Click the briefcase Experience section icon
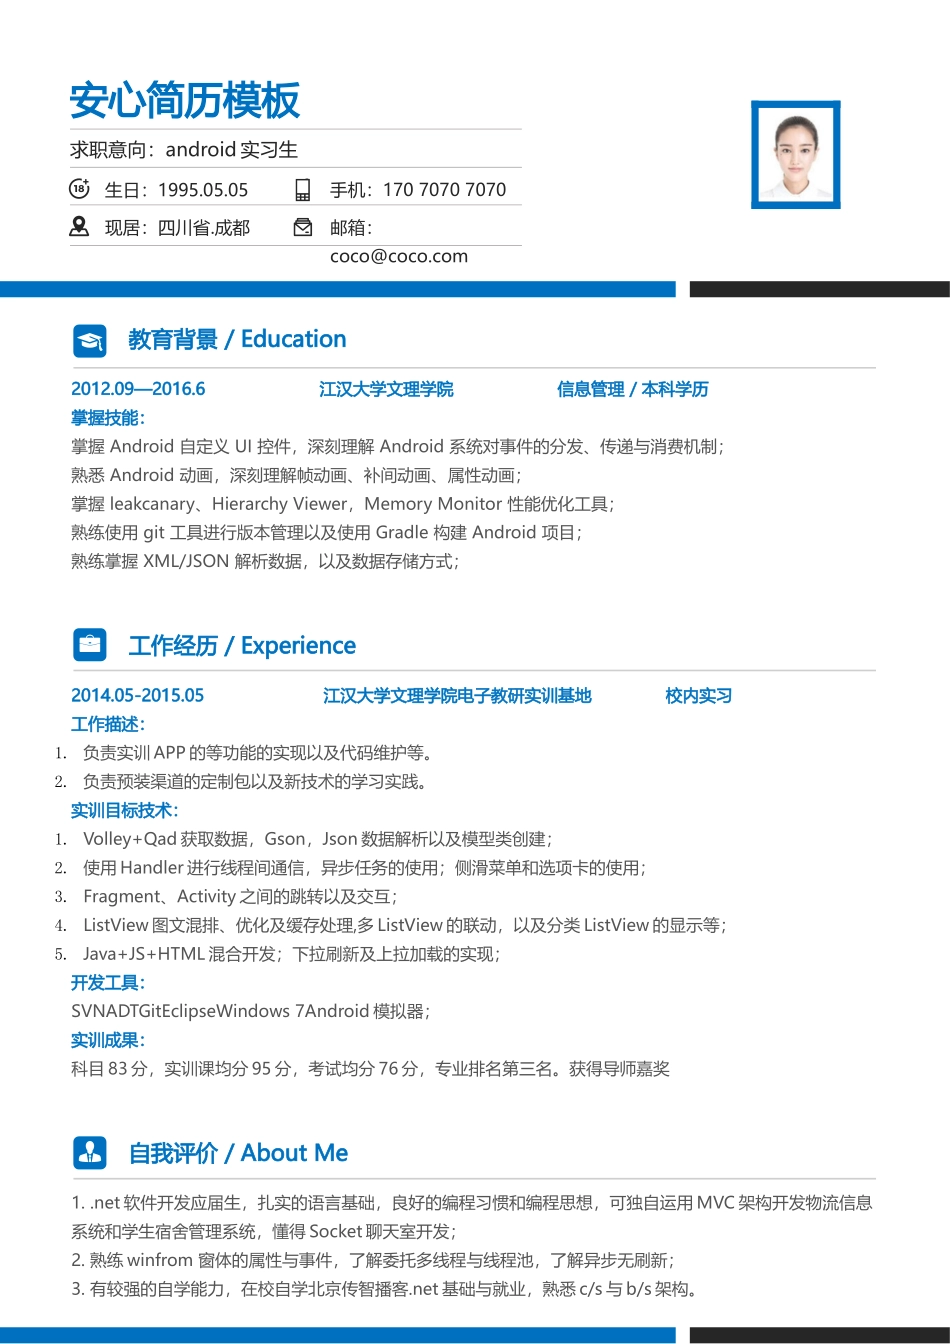 tap(90, 645)
